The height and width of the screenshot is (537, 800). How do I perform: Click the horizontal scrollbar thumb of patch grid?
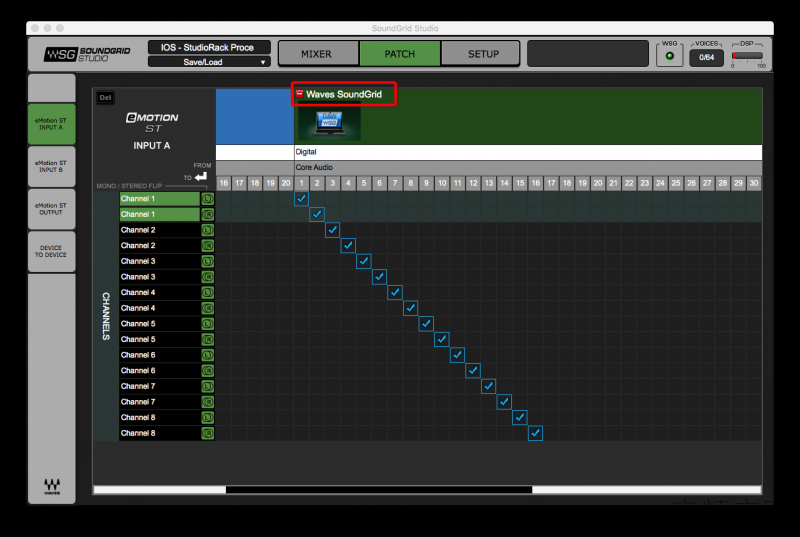click(379, 490)
